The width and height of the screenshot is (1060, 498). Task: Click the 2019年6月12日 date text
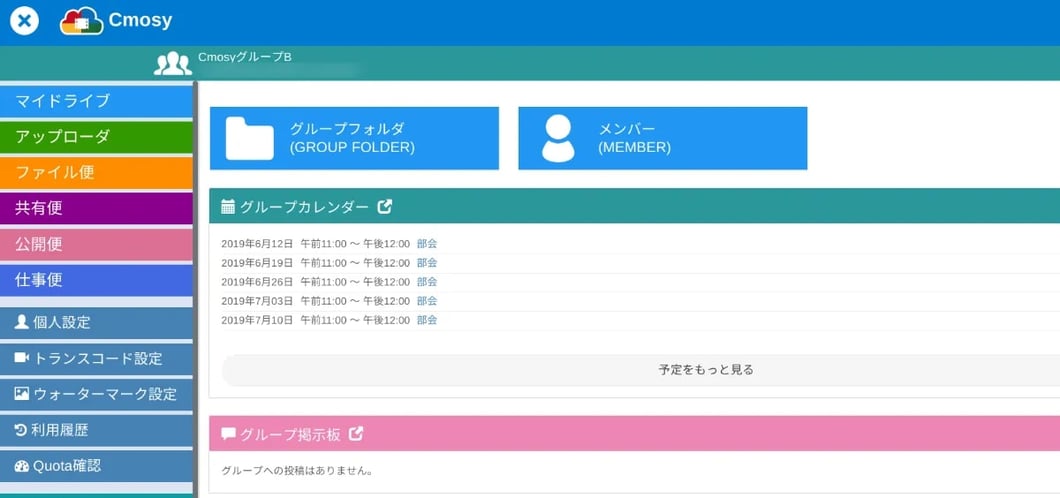pos(257,244)
